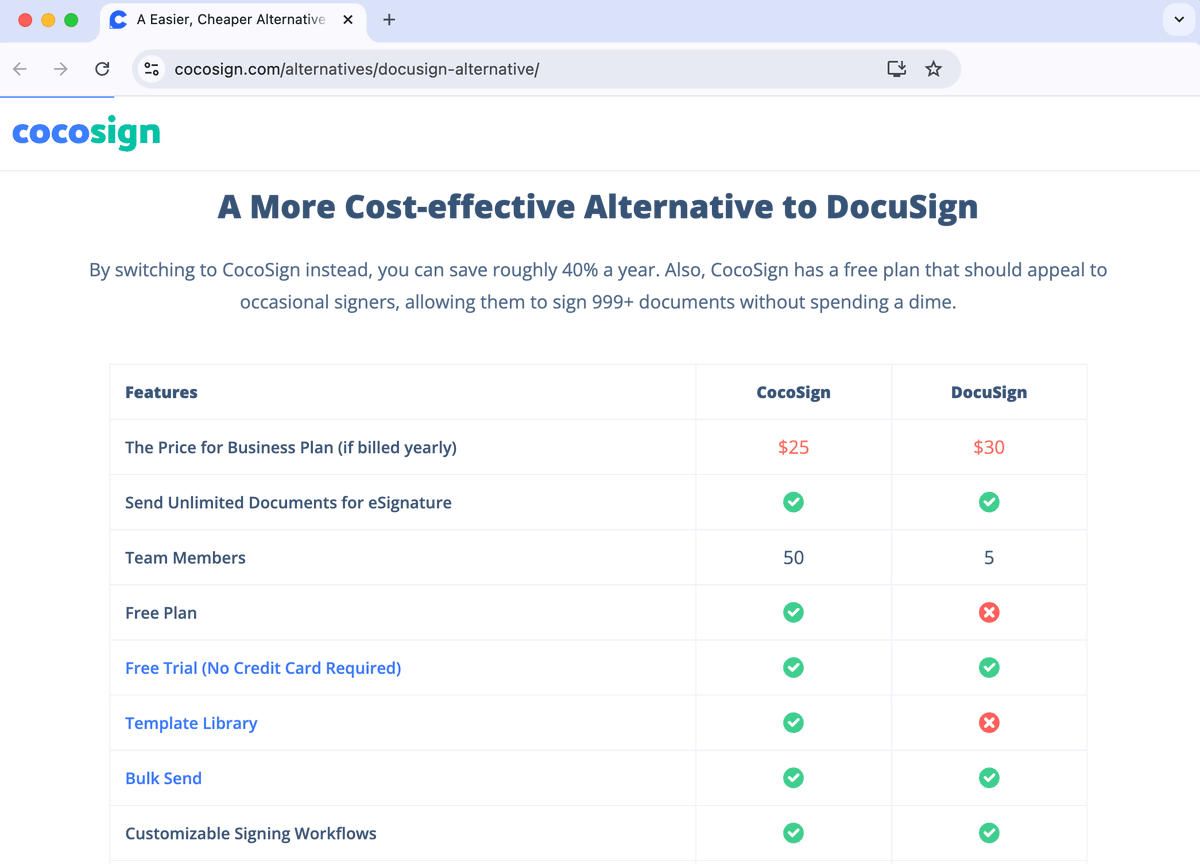Click CocoSign checkmark in Free Trial row
Viewport: 1200px width, 864px height.
pyautogui.click(x=793, y=667)
